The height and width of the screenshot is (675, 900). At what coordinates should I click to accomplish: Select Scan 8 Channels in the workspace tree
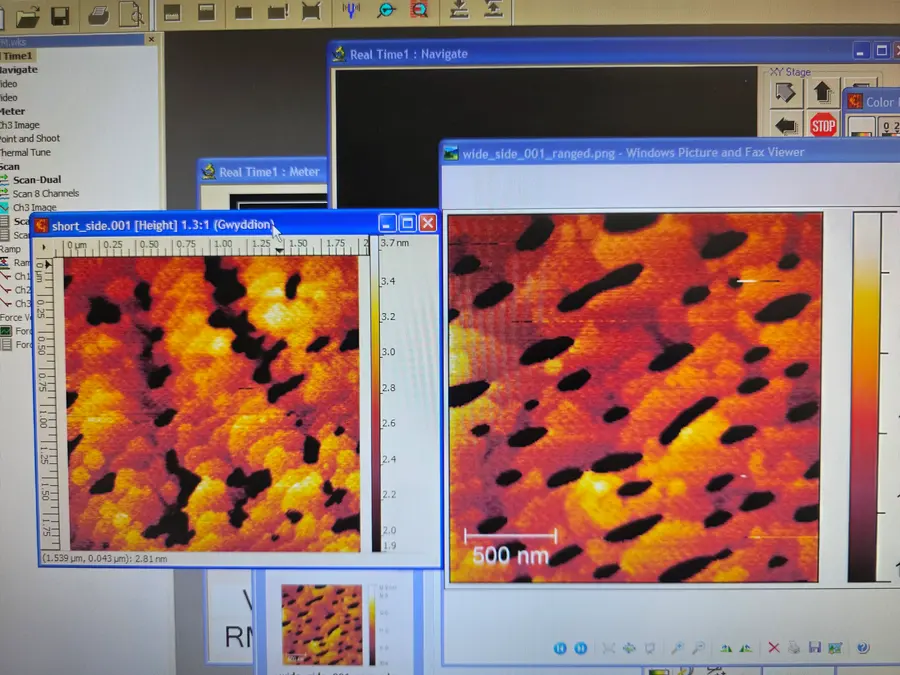[45, 193]
